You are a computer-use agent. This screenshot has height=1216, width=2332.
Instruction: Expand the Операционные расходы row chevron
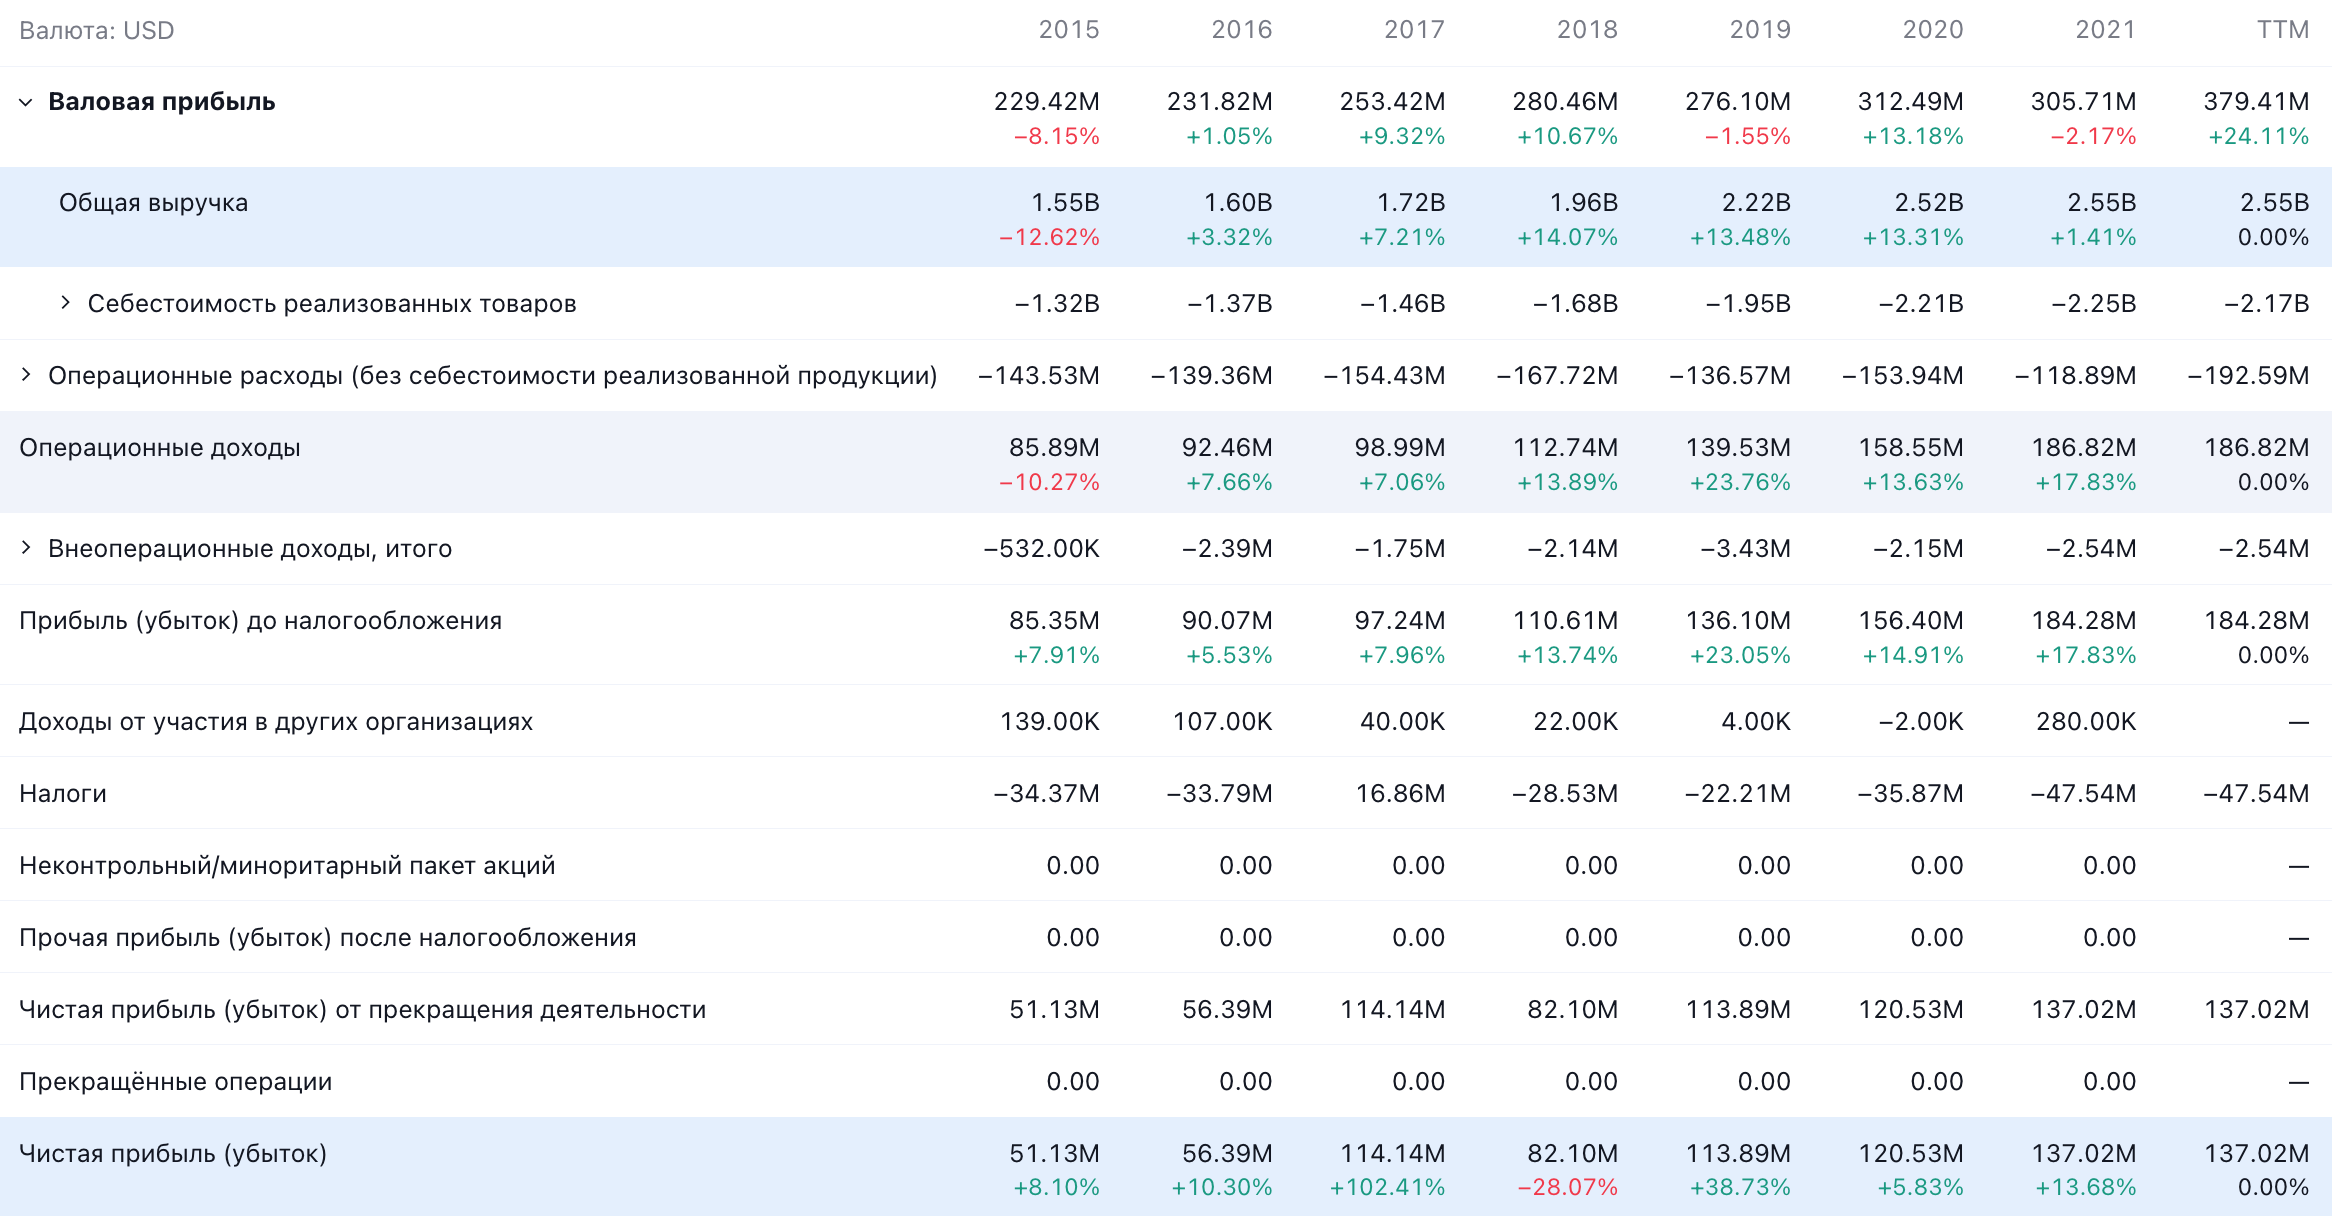coord(26,375)
